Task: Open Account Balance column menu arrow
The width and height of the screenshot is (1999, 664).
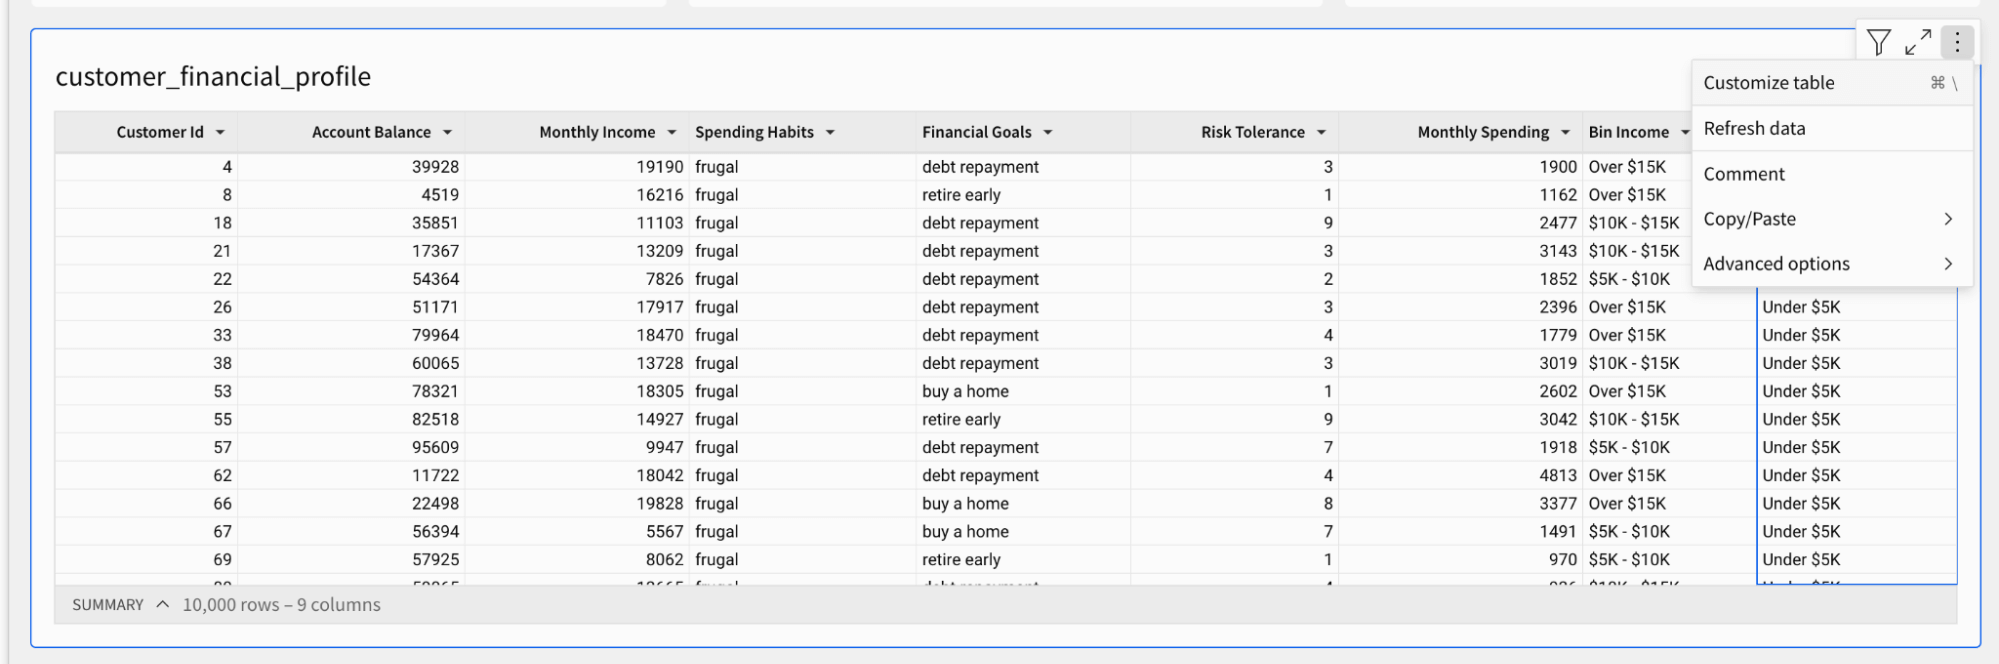Action: pyautogui.click(x=447, y=132)
